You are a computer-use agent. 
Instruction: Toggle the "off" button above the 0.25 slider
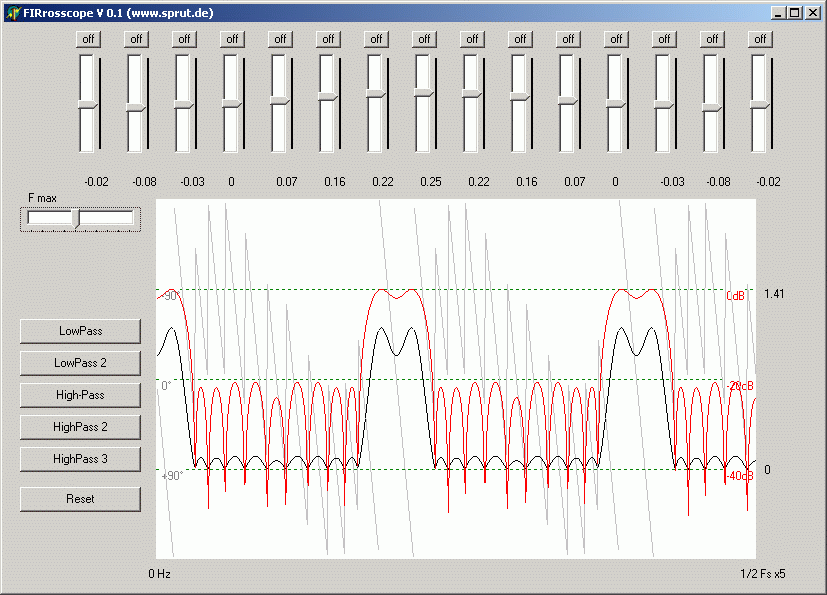(424, 39)
